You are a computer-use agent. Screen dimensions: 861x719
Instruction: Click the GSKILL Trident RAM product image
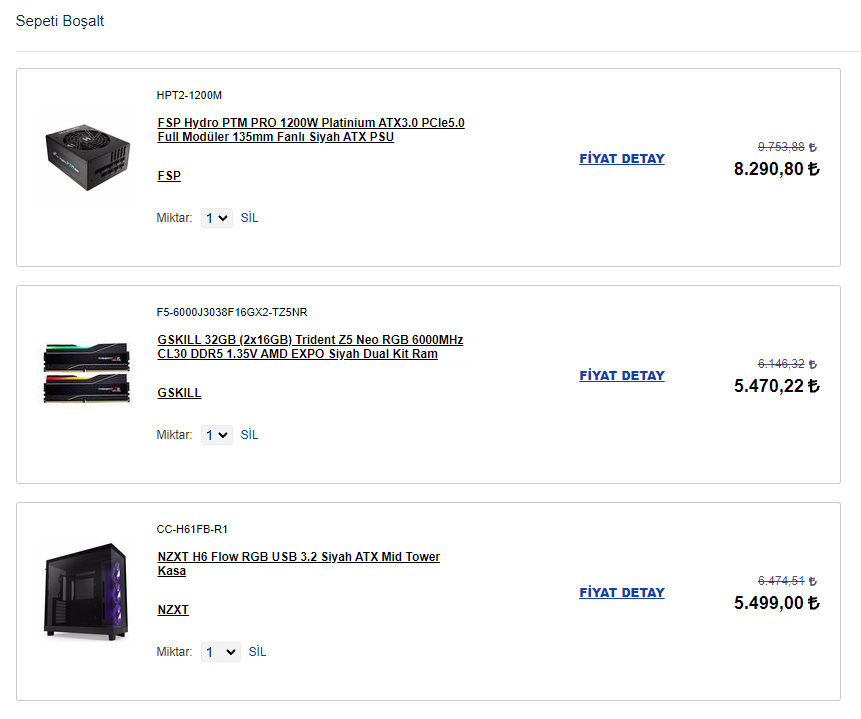[x=86, y=374]
